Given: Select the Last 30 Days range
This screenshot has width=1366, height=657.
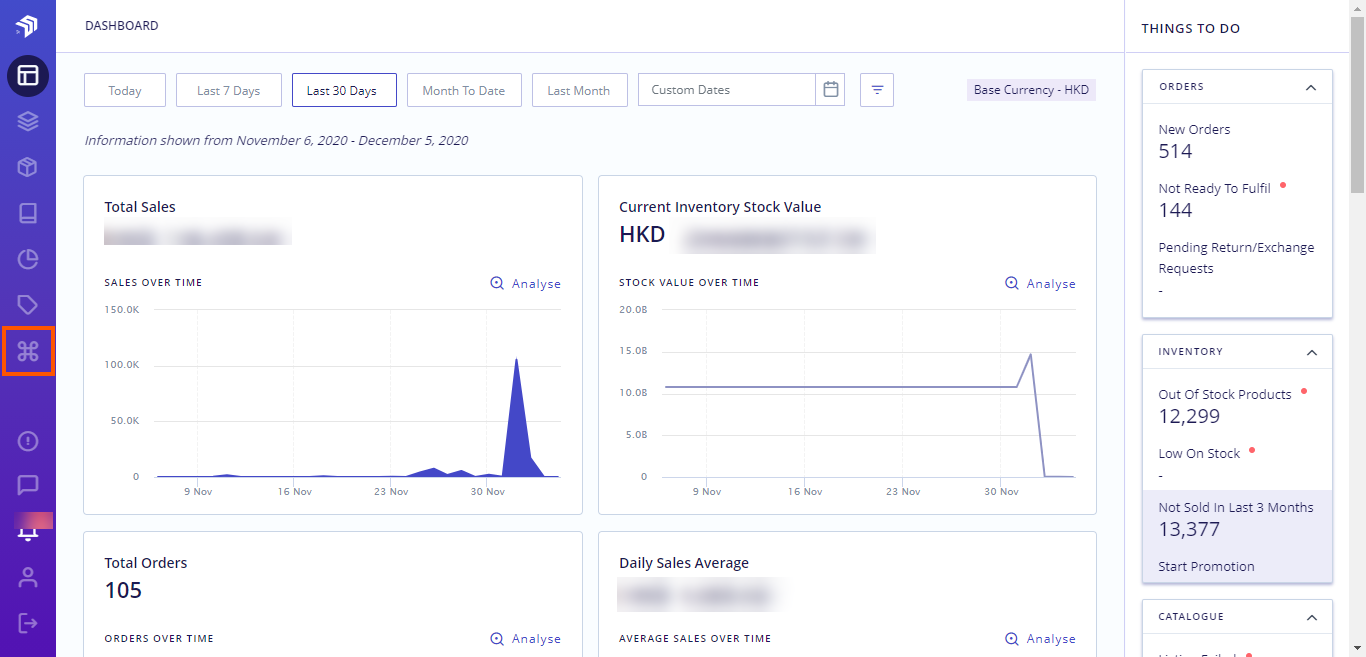Looking at the screenshot, I should click(342, 90).
